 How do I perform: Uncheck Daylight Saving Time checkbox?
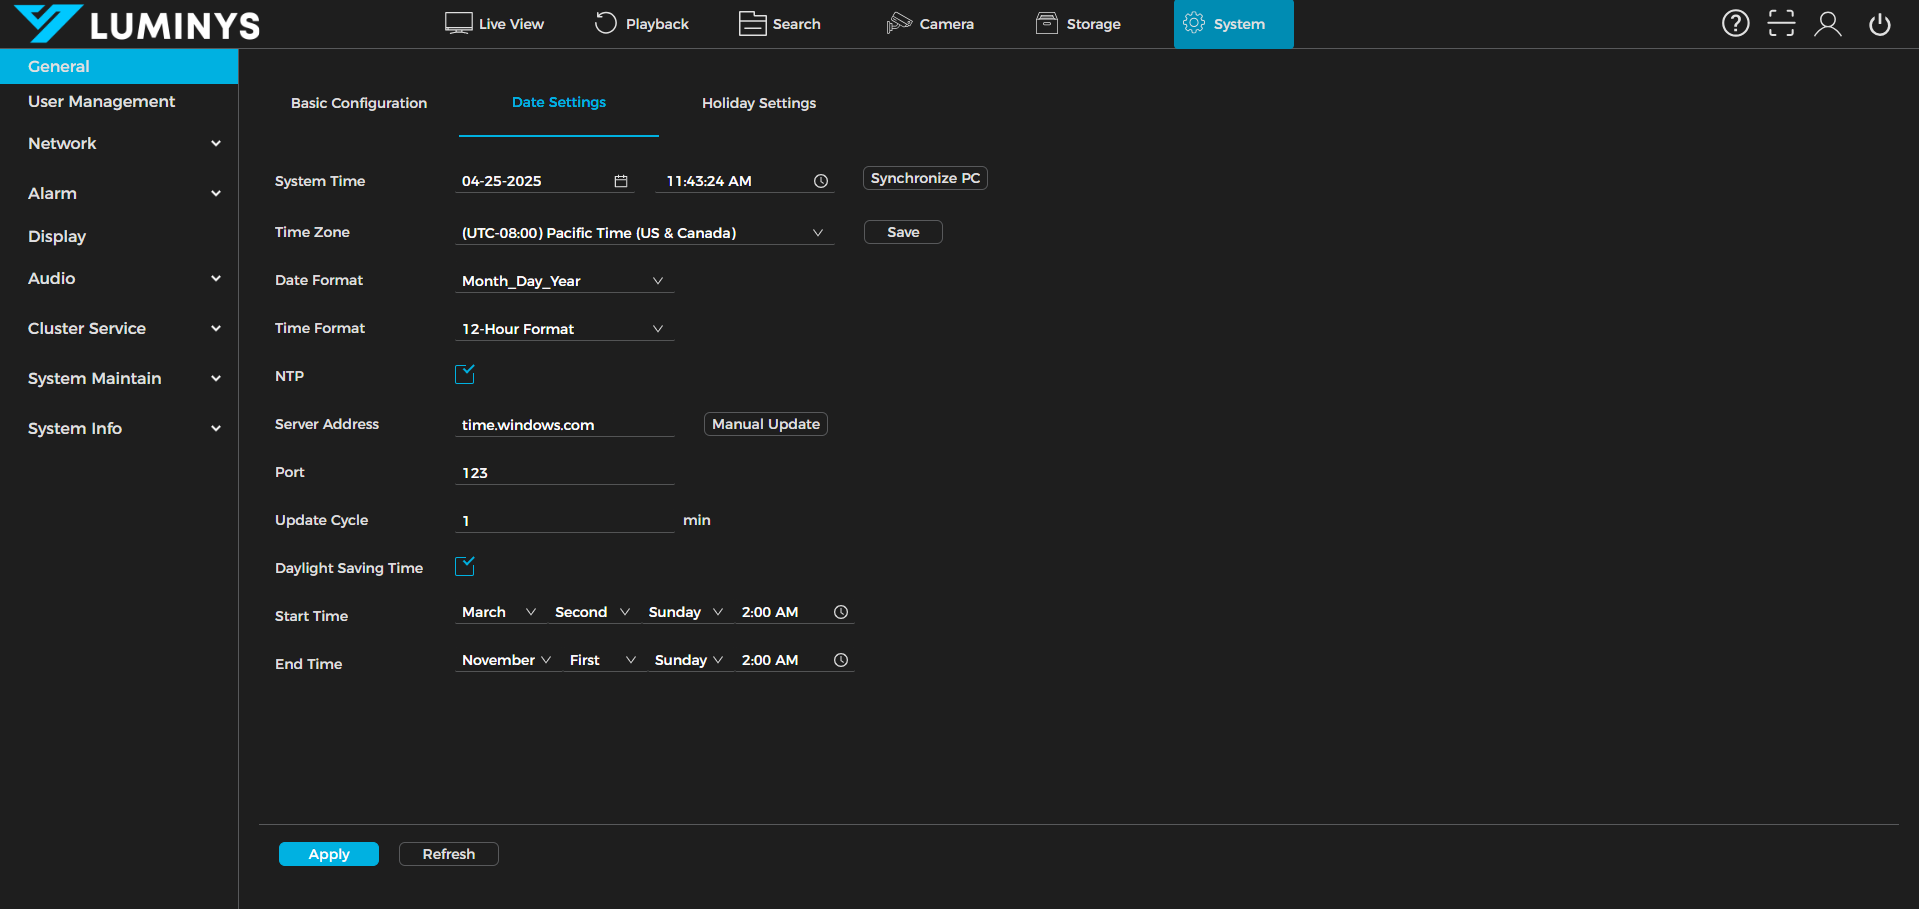click(x=465, y=567)
